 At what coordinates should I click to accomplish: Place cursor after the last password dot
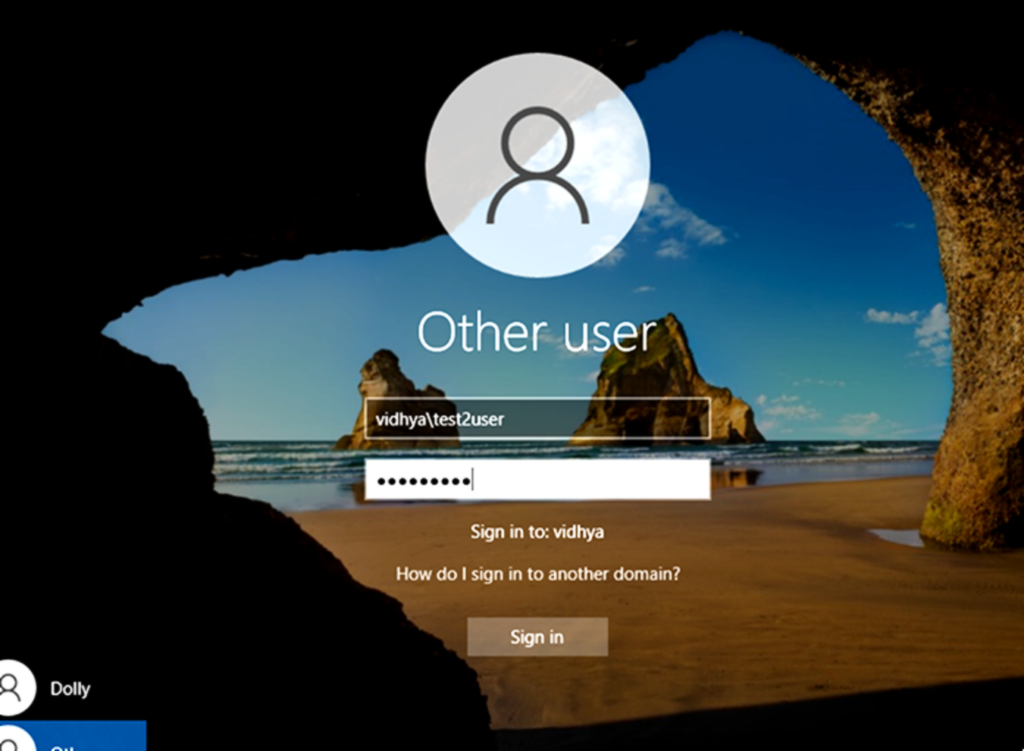[x=472, y=480]
